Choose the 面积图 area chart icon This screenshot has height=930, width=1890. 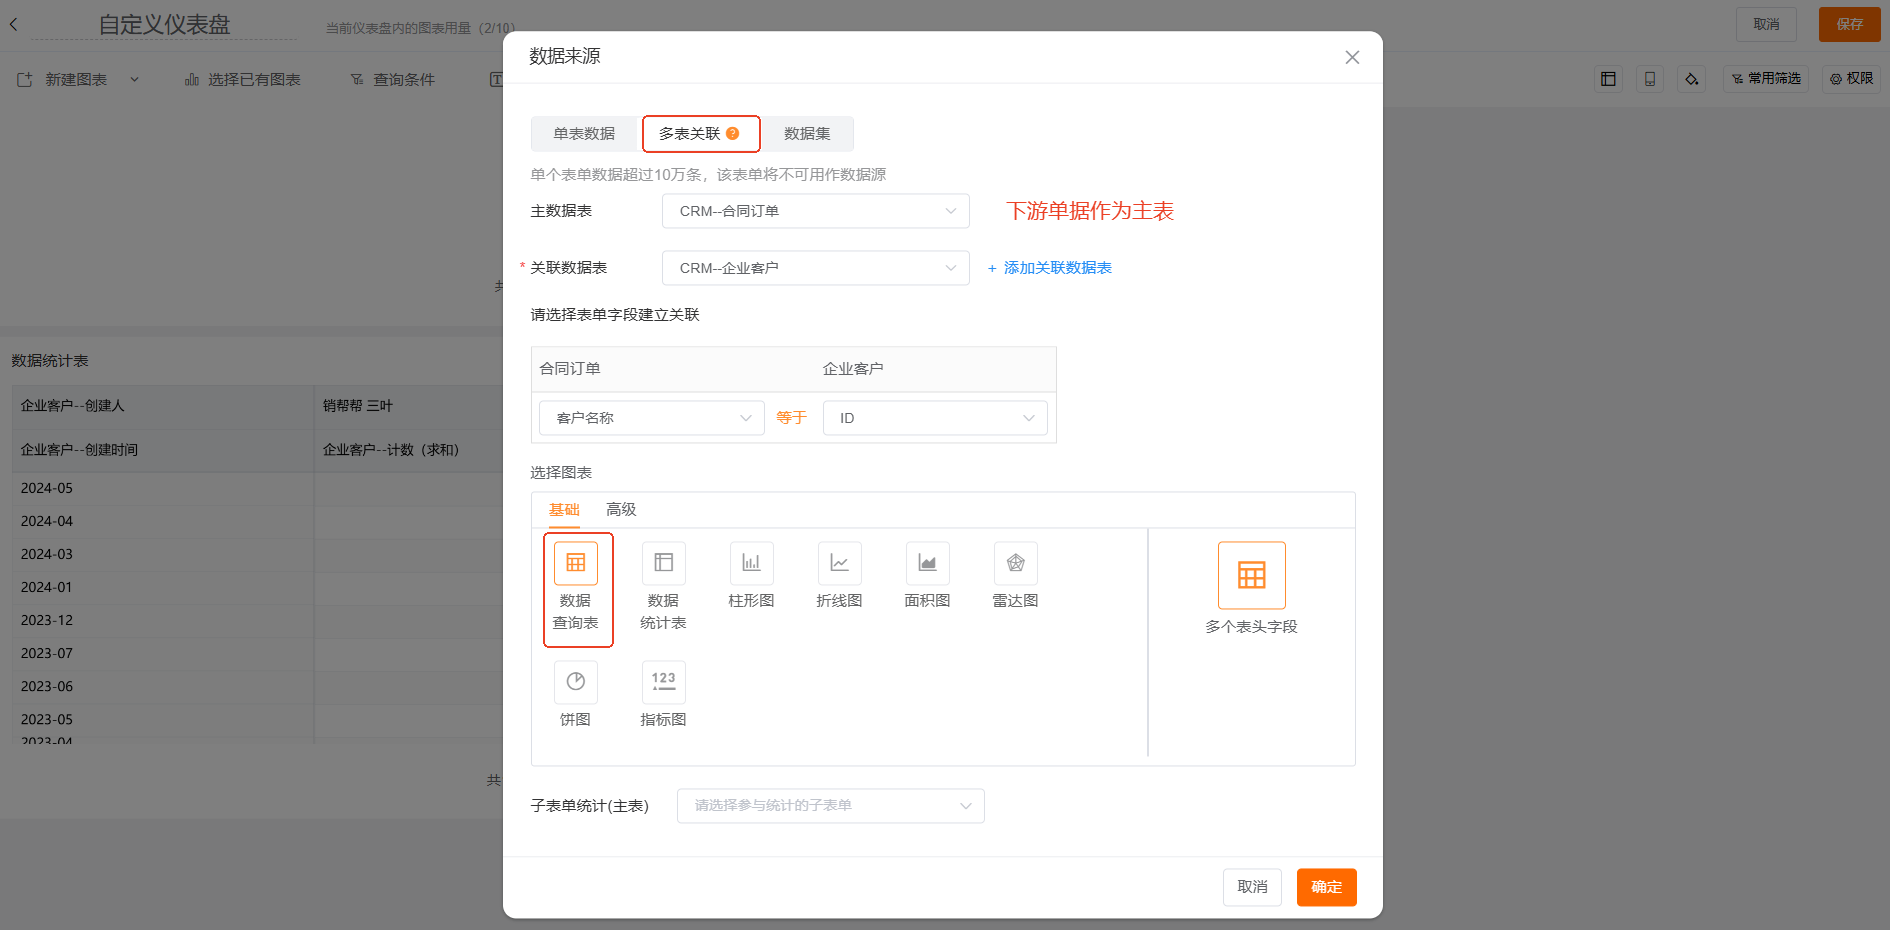click(927, 563)
